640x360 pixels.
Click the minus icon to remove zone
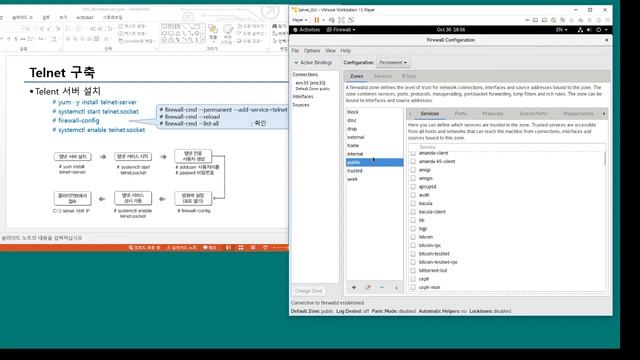click(x=382, y=287)
